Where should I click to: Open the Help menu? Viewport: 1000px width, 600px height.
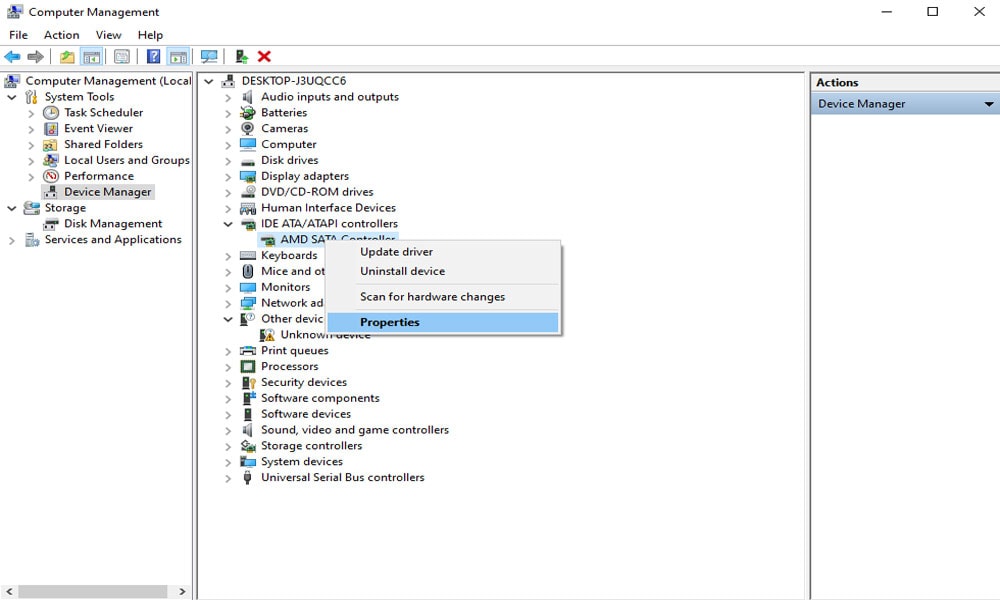151,35
